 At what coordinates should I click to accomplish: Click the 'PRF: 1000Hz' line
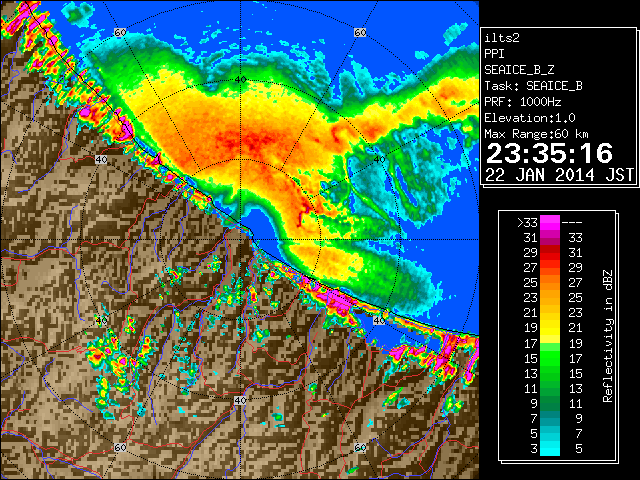pyautogui.click(x=523, y=102)
